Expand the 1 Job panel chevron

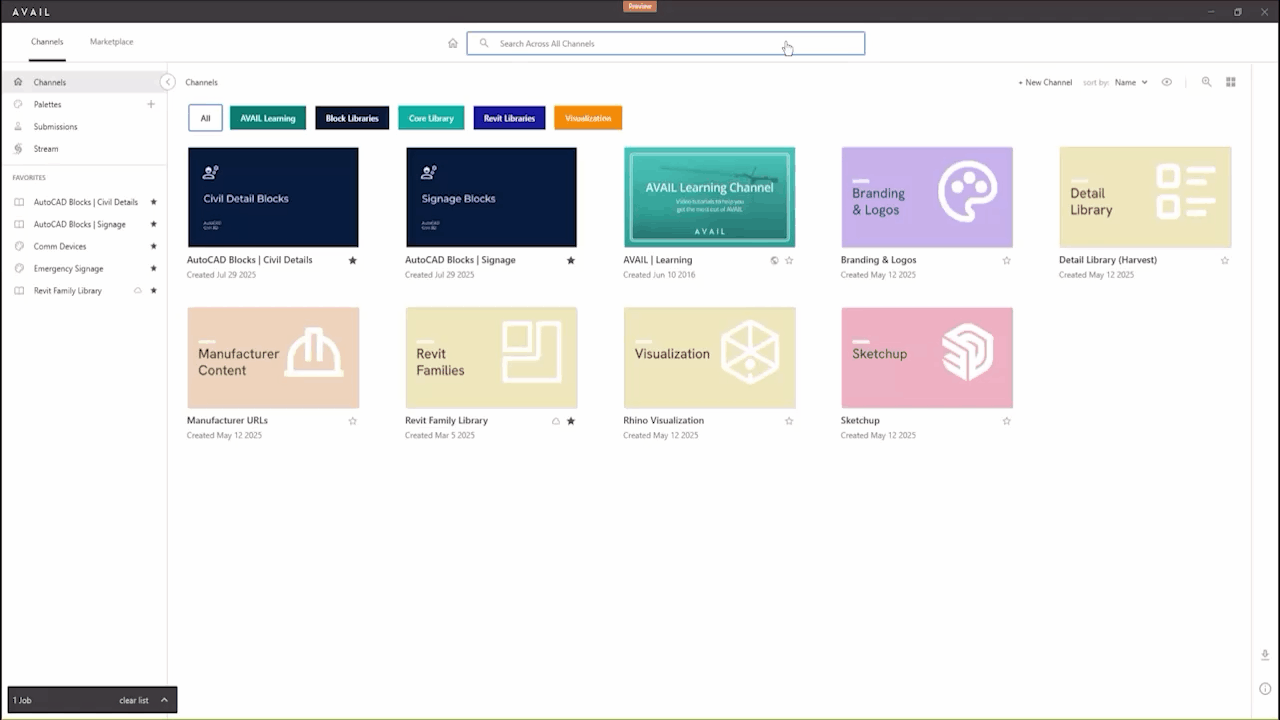pyautogui.click(x=164, y=700)
